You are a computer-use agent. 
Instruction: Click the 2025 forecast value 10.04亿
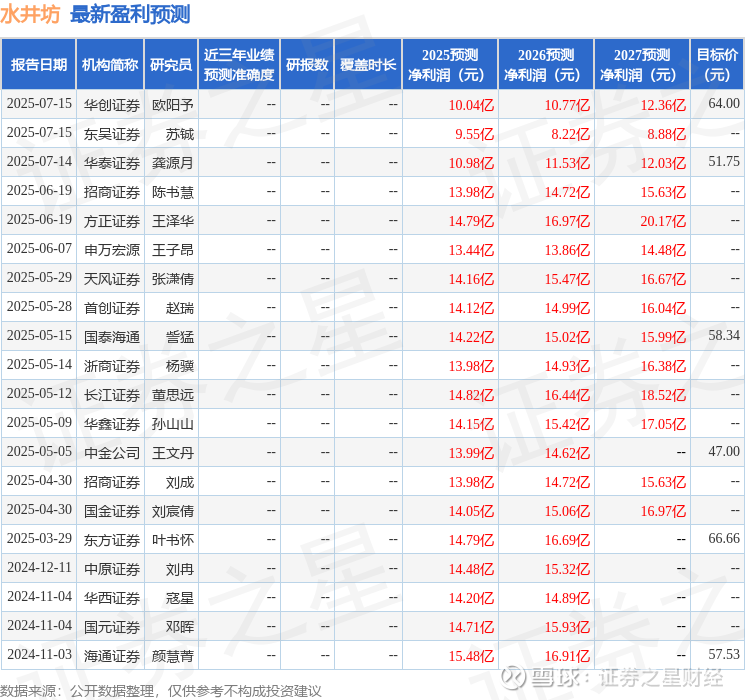[471, 105]
